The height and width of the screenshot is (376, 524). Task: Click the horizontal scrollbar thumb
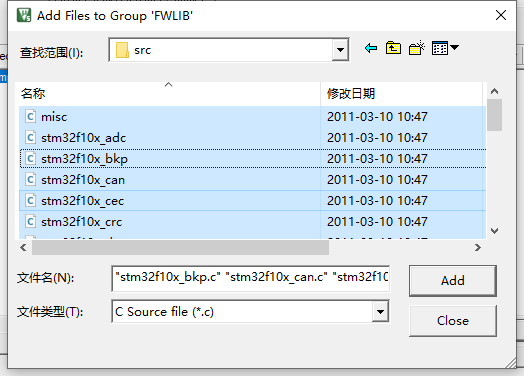(180, 248)
